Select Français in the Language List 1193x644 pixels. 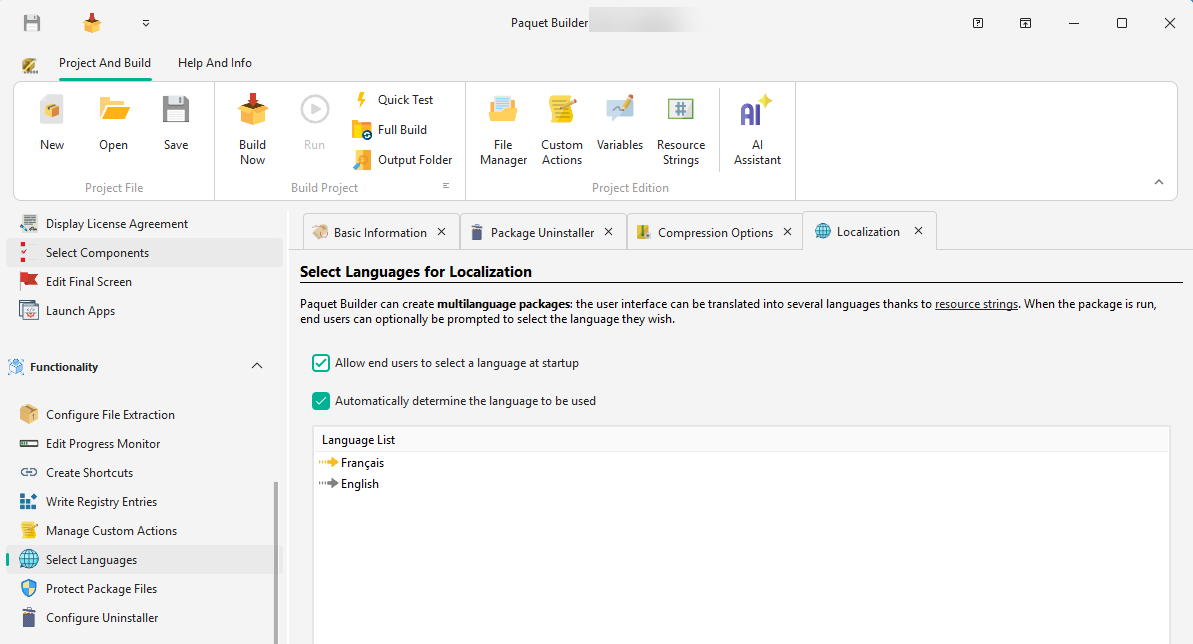pyautogui.click(x=360, y=462)
